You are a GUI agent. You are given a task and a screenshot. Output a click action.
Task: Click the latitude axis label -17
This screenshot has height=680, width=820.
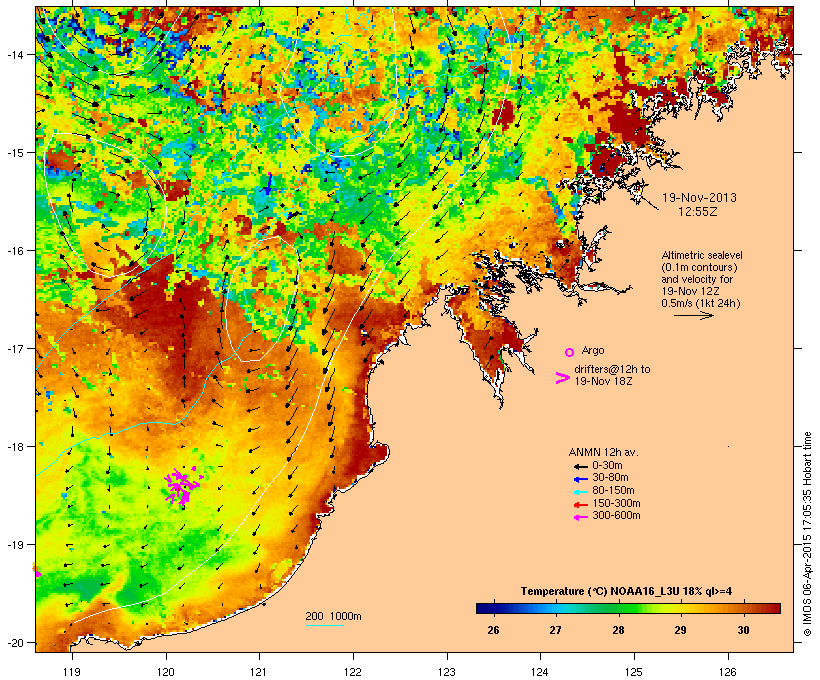[14, 349]
